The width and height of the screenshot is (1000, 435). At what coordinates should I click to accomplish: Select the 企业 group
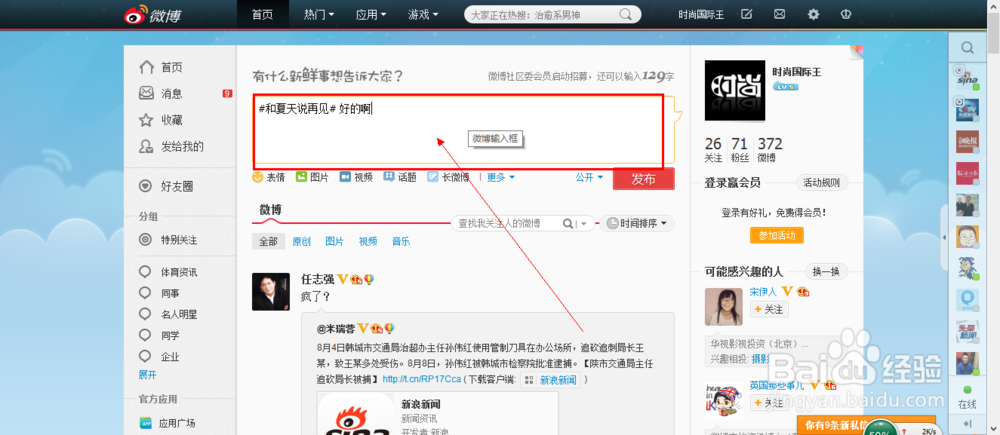click(x=159, y=357)
